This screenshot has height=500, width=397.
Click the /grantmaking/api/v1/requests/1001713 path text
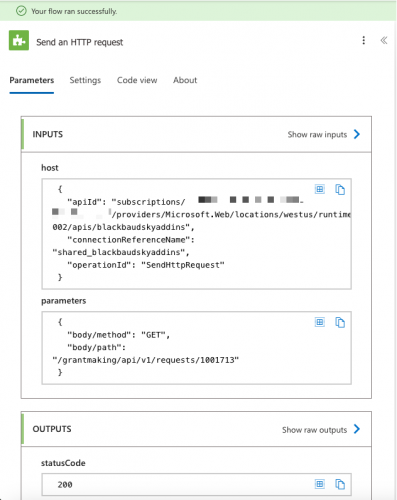[x=146, y=360]
